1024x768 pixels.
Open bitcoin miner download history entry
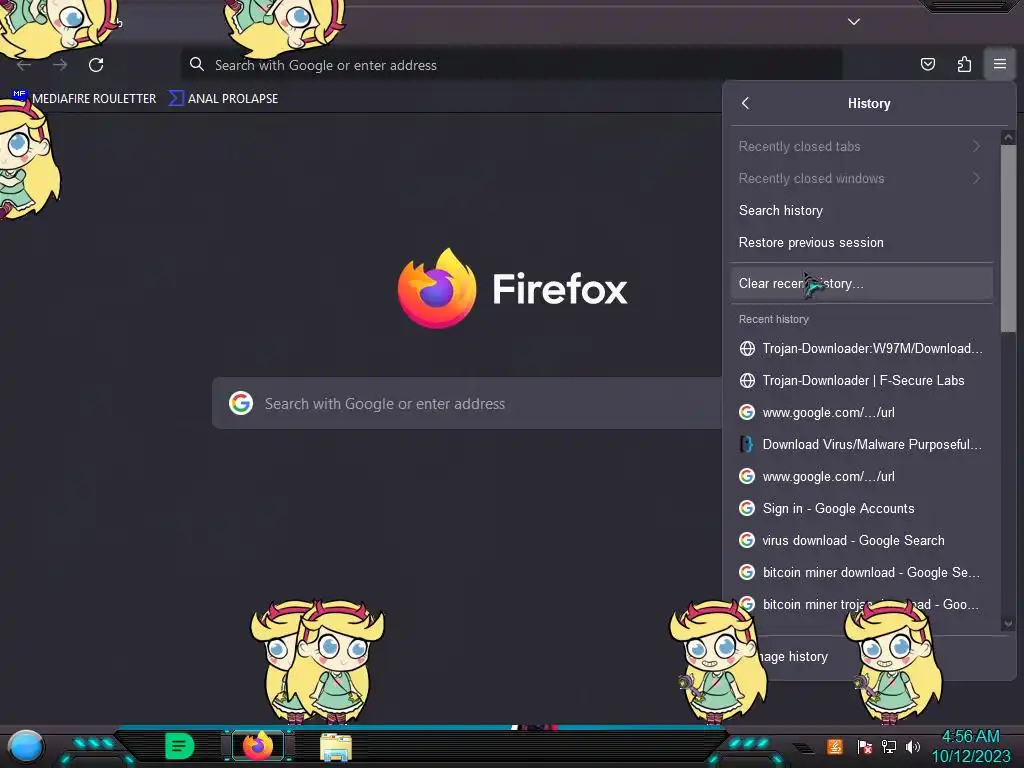(861, 572)
